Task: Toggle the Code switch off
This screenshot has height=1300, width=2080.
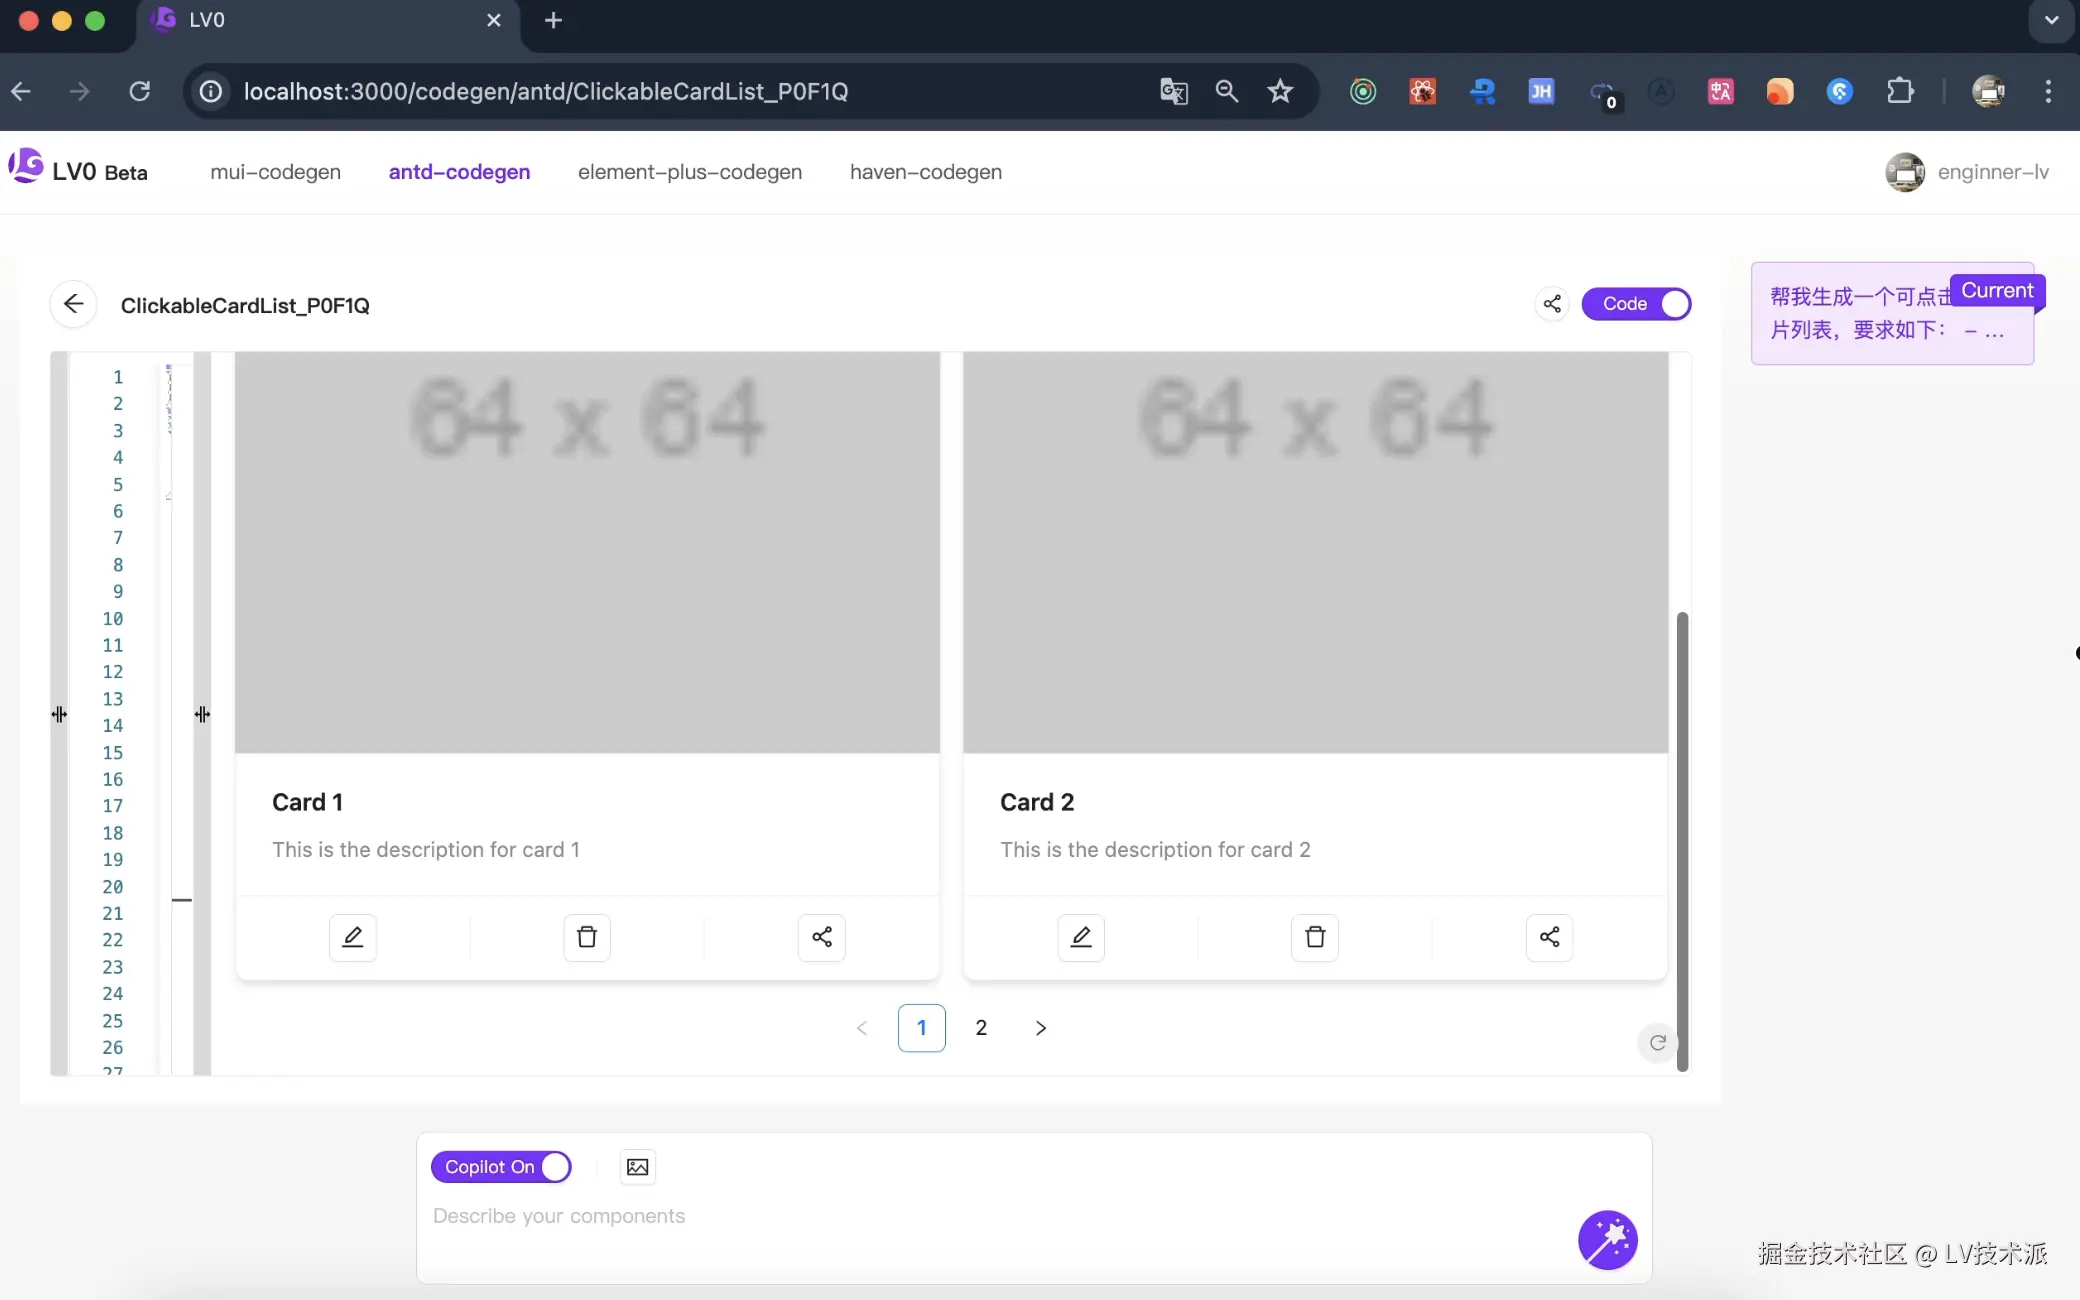Action: (x=1636, y=304)
